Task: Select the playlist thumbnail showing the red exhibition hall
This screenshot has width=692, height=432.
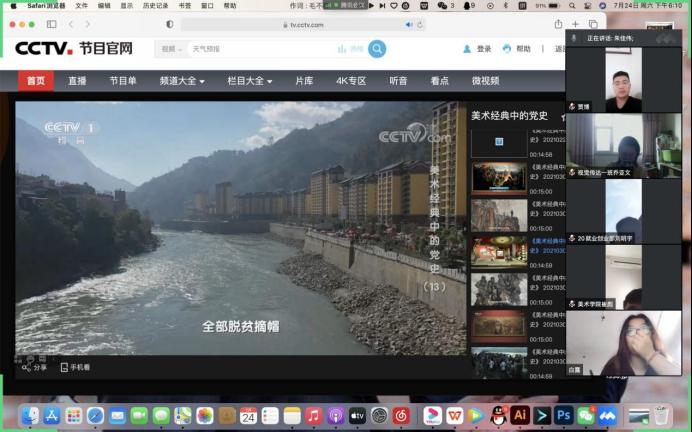Action: (x=499, y=252)
